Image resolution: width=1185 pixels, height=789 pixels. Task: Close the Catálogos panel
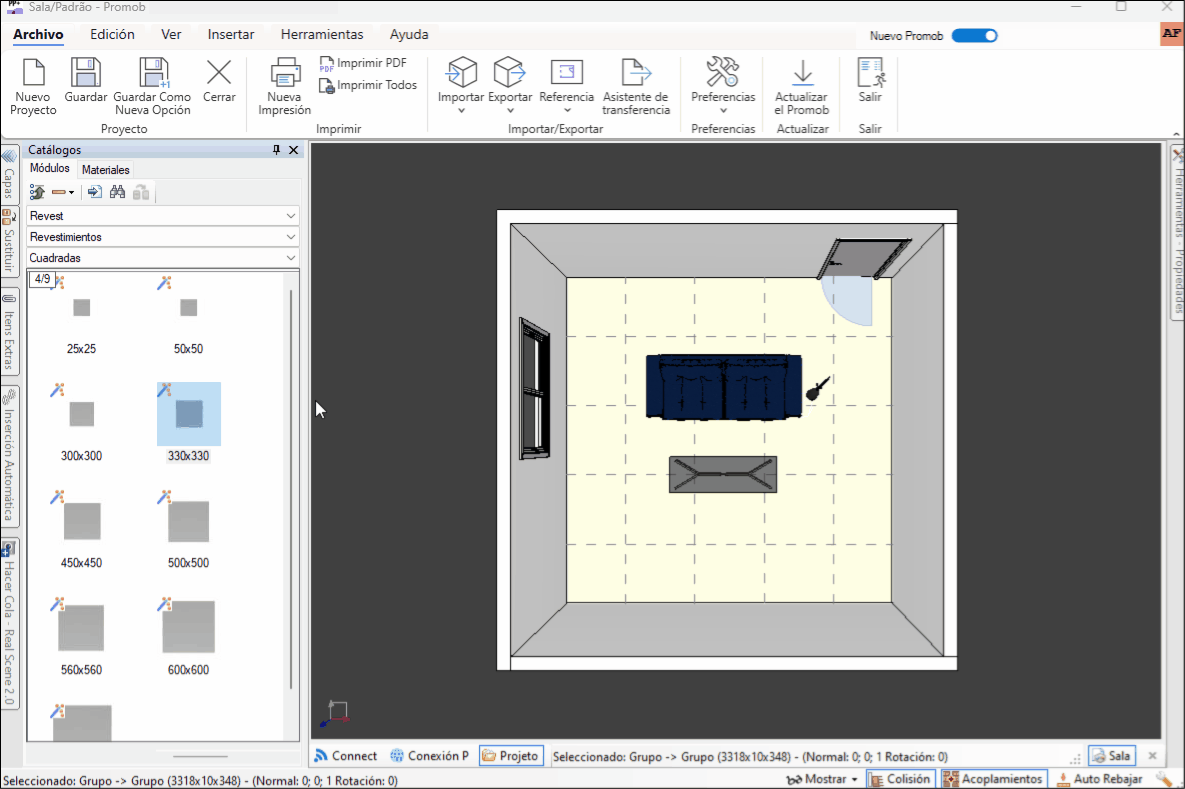click(294, 150)
